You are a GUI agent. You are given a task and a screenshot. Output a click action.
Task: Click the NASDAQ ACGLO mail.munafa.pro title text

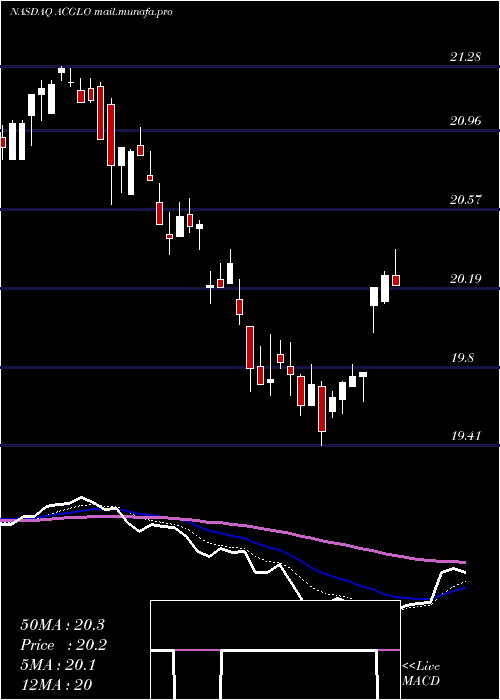[92, 12]
